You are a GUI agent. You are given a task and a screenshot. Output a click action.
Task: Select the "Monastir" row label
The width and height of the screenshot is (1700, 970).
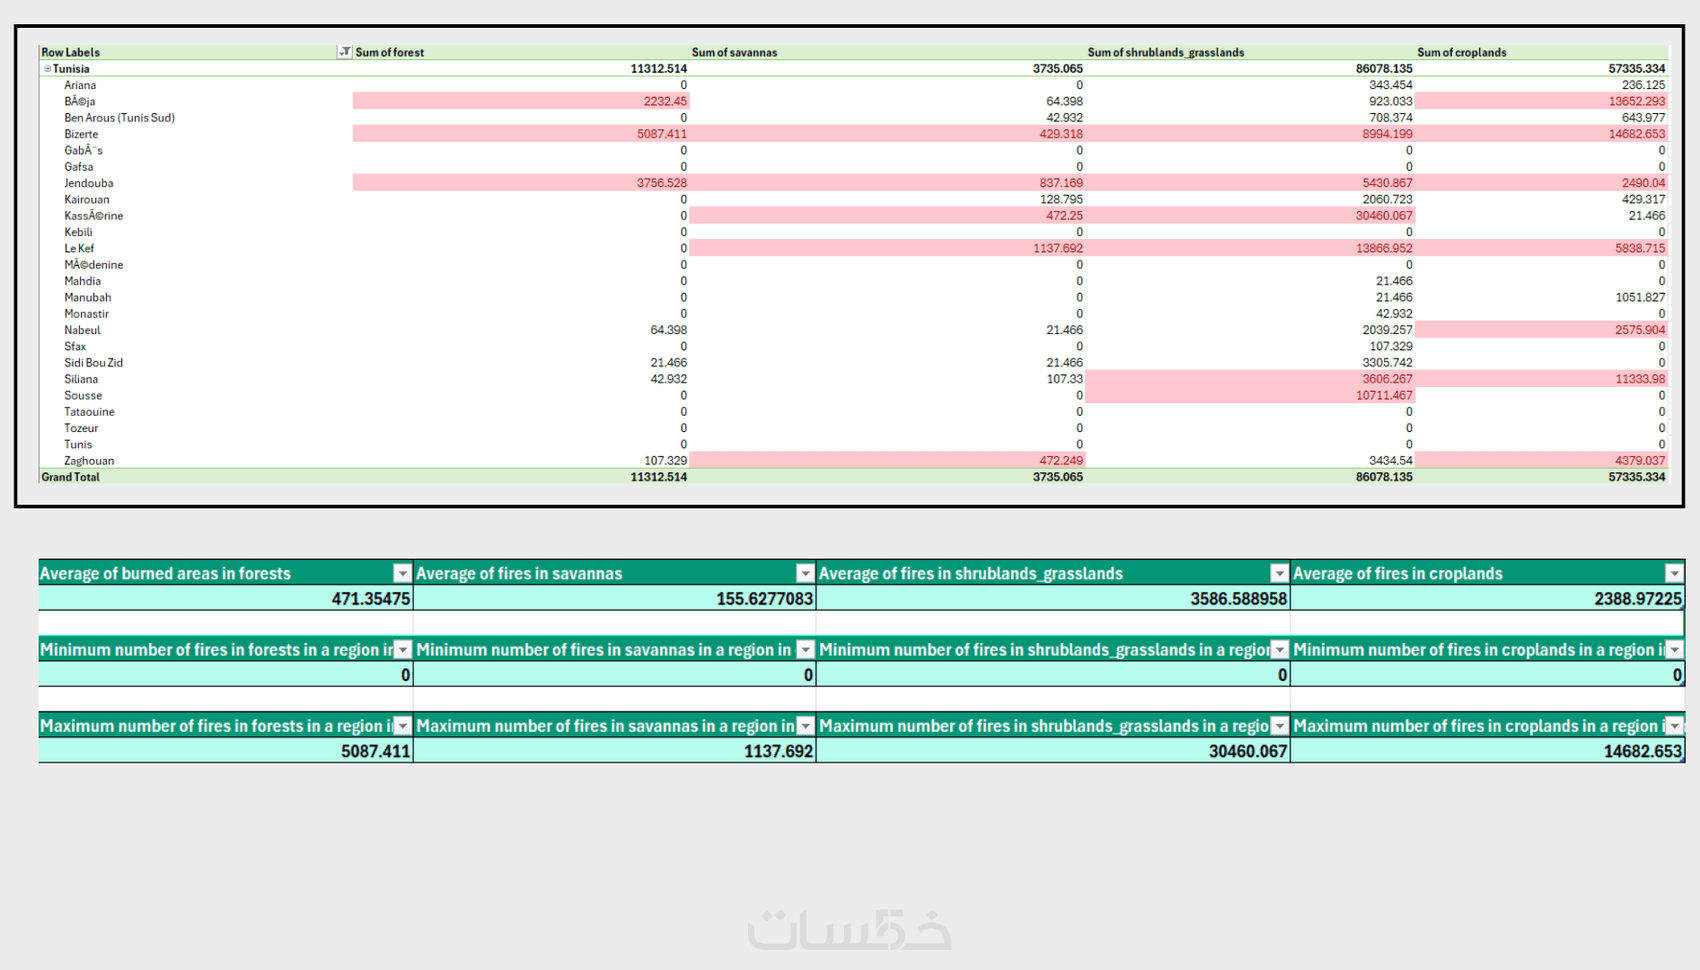click(x=87, y=314)
